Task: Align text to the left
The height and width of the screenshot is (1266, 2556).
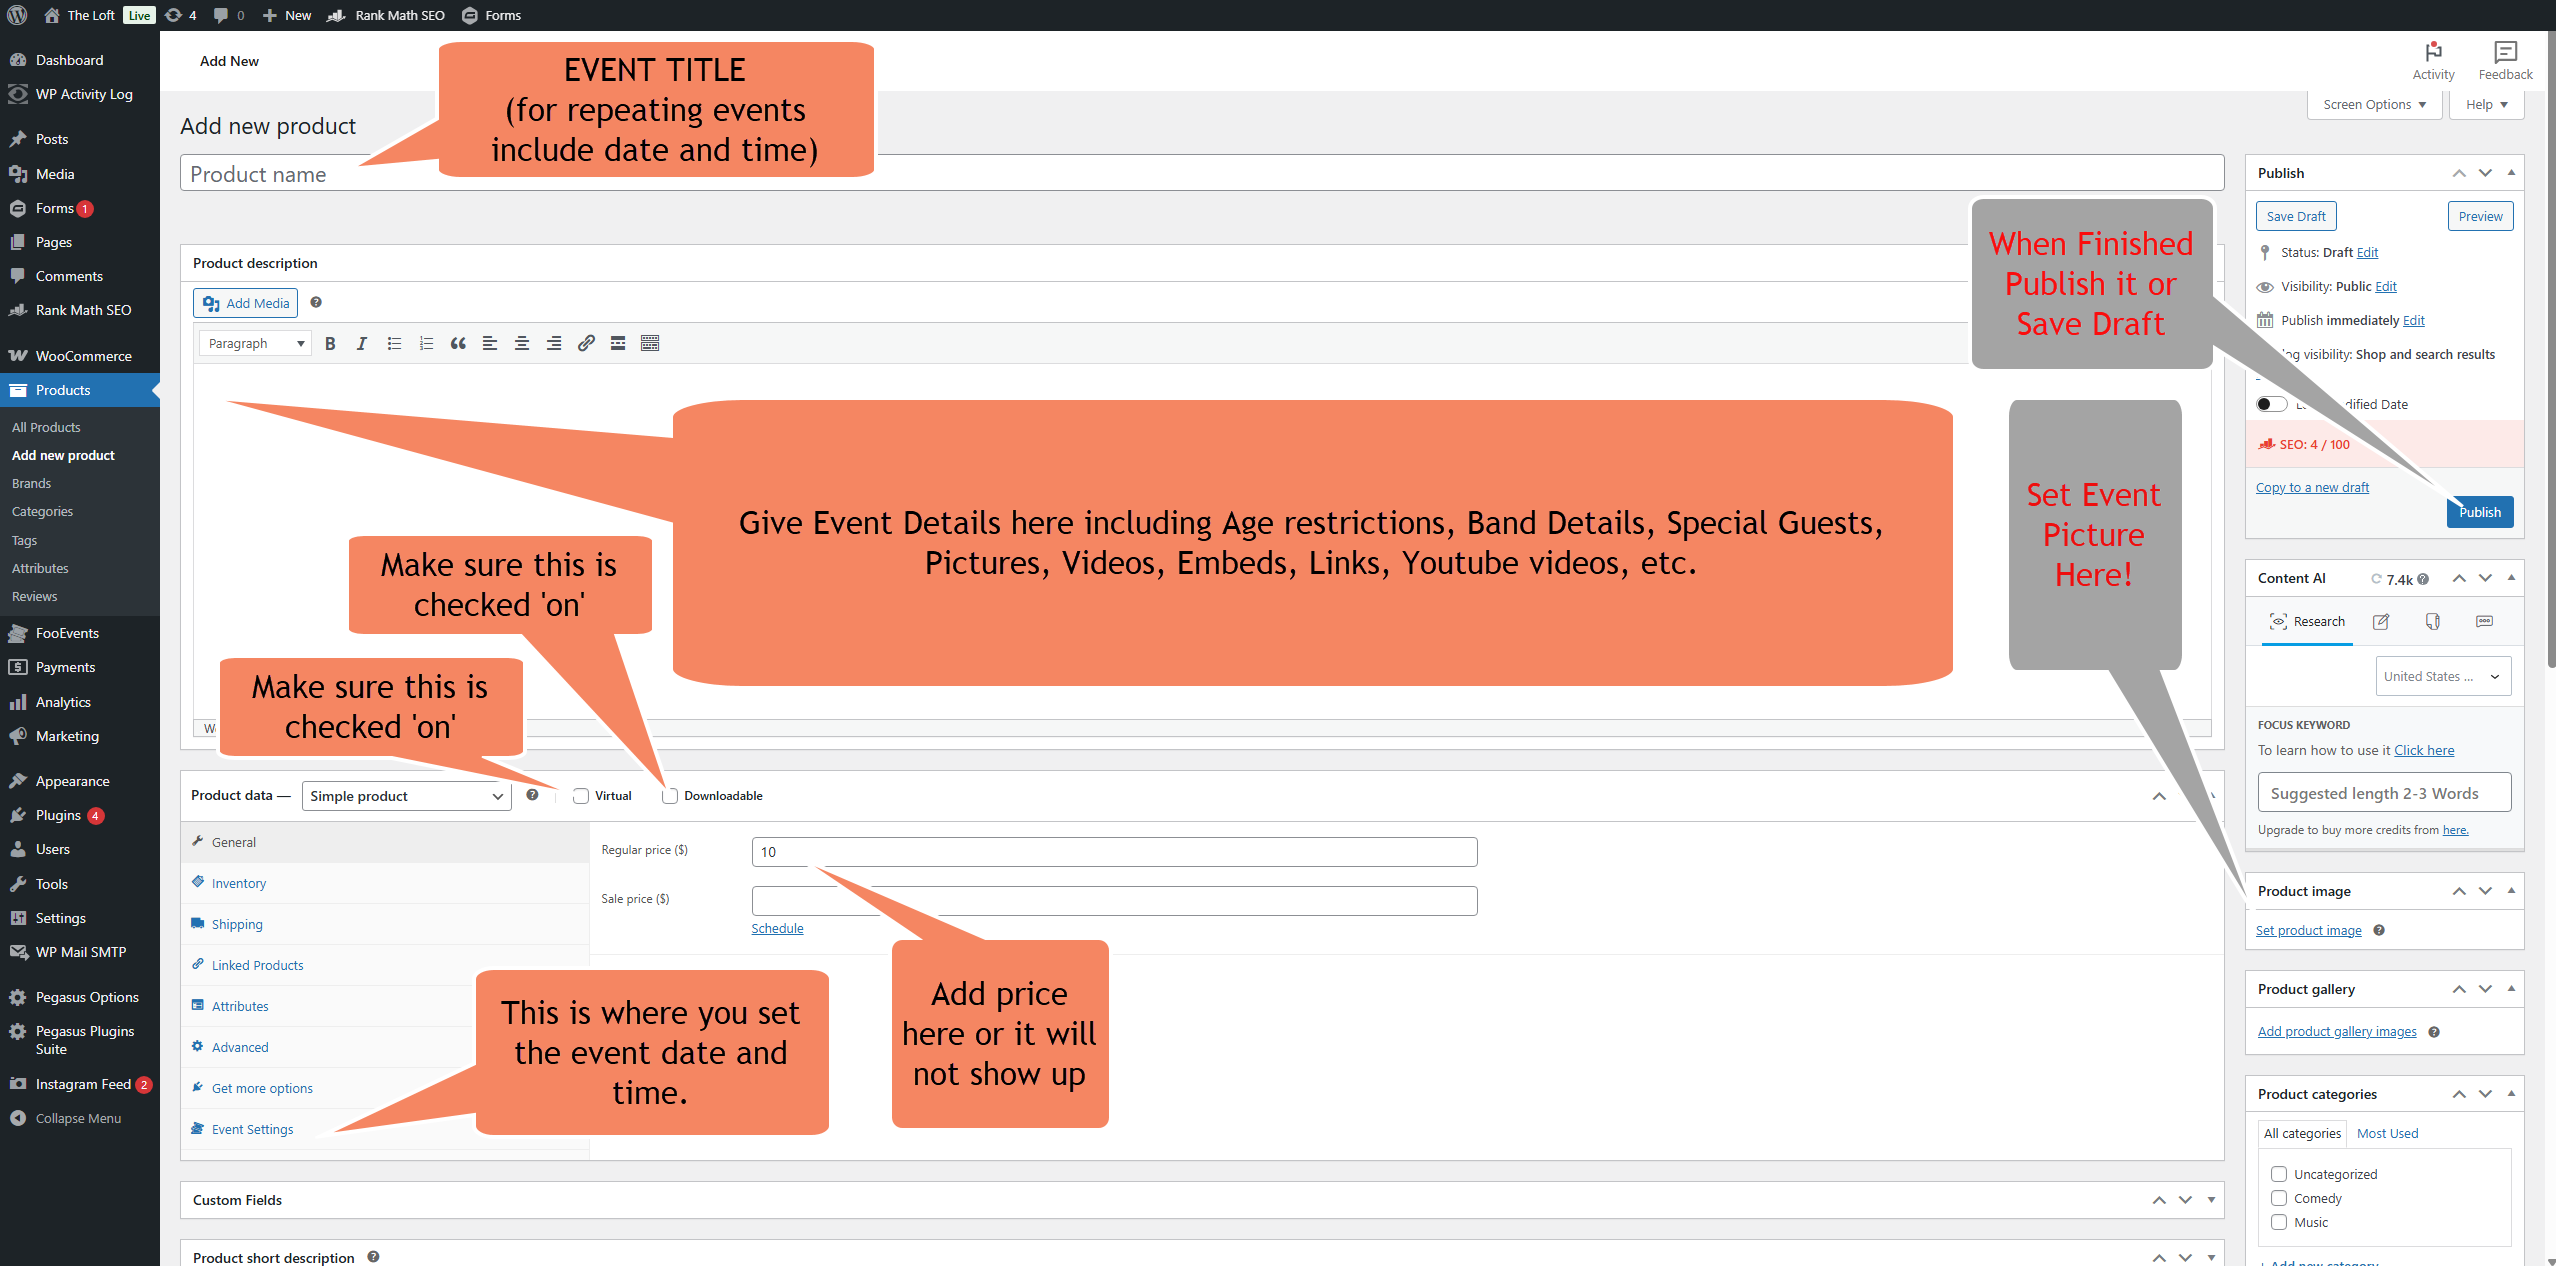Action: coord(490,343)
